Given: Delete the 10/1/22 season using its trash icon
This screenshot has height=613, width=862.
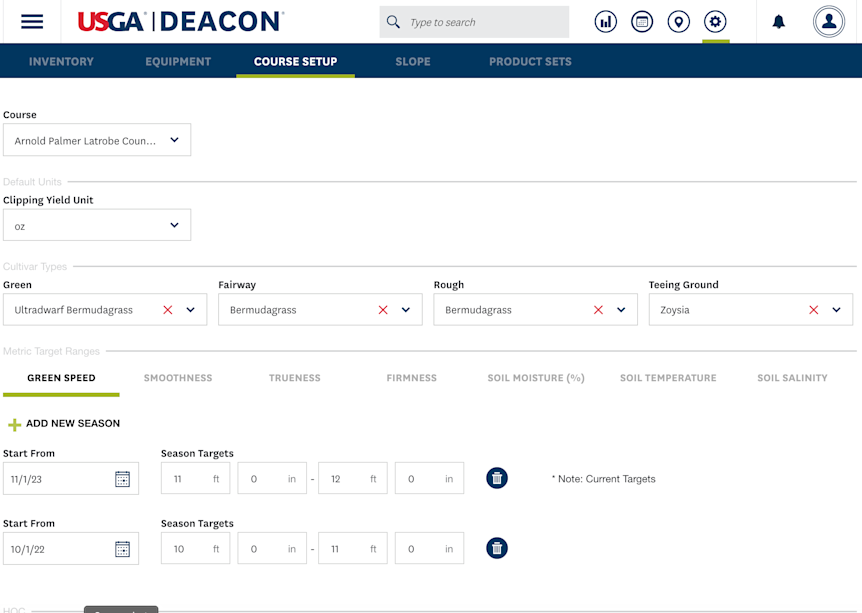Looking at the screenshot, I should pyautogui.click(x=497, y=548).
